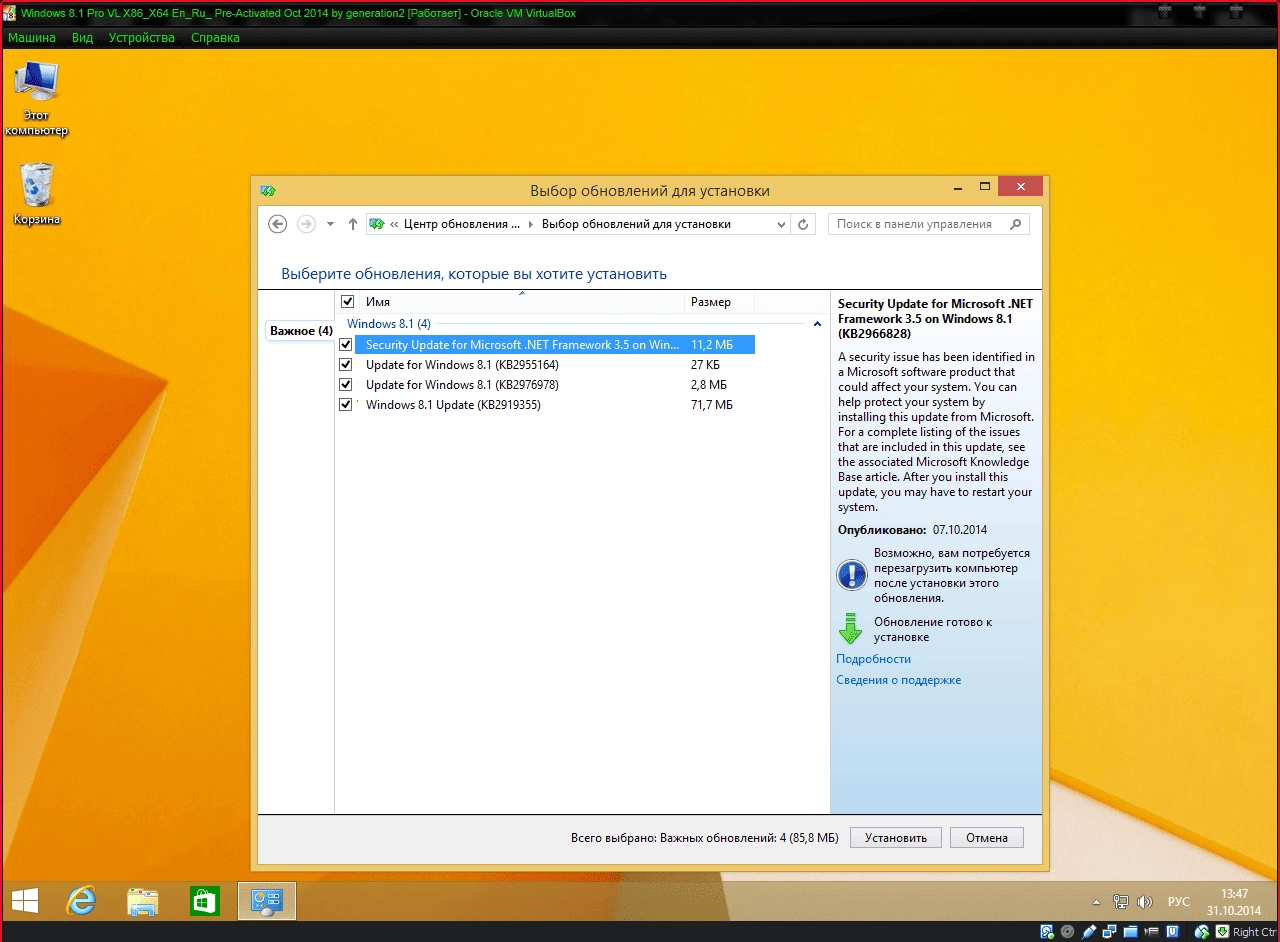
Task: Open the 'Справка' menu
Action: pos(215,37)
